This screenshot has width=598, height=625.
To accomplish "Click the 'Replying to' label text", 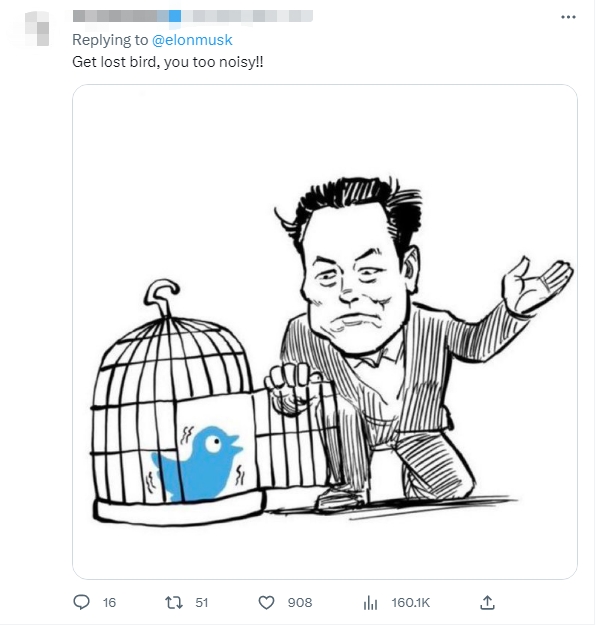I will pos(110,40).
